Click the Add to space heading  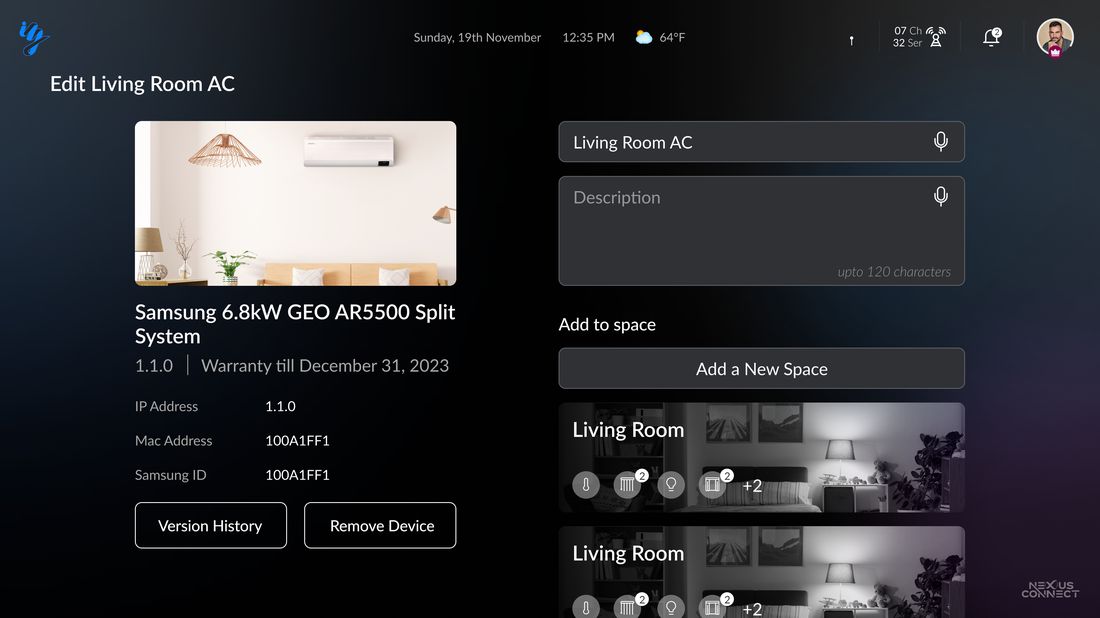tap(607, 324)
